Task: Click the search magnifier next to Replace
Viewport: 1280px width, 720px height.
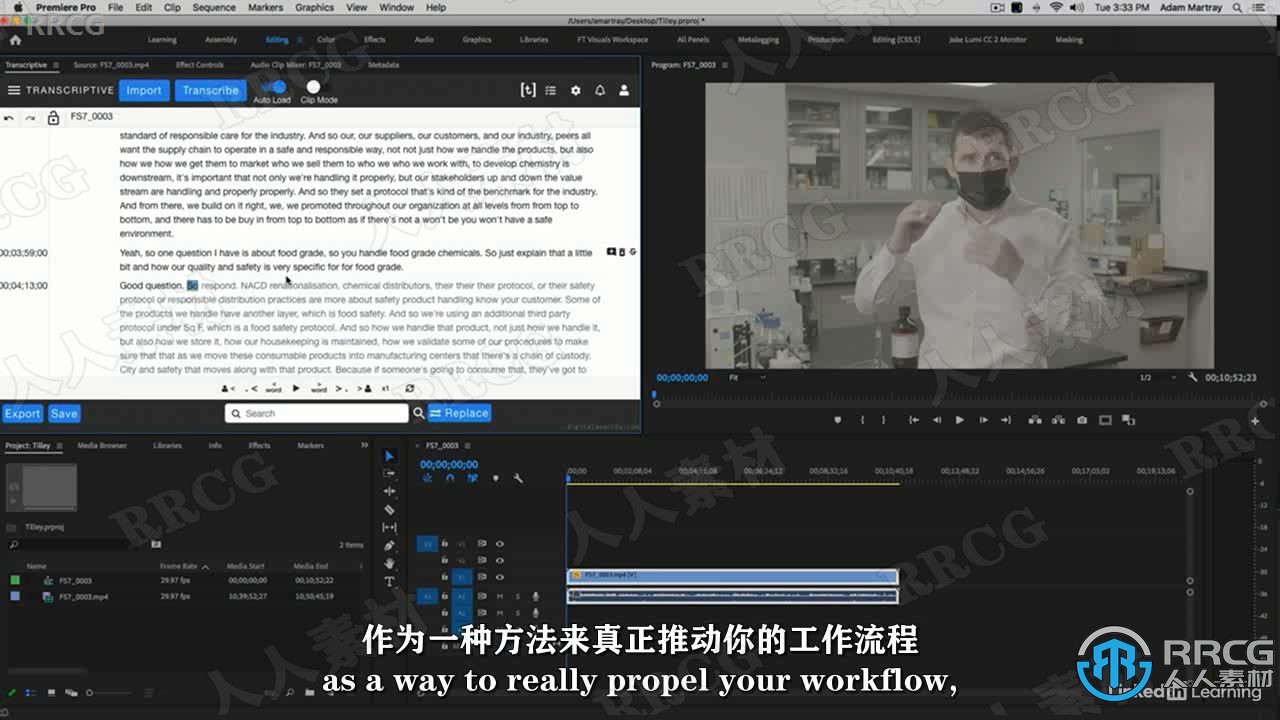Action: point(418,413)
